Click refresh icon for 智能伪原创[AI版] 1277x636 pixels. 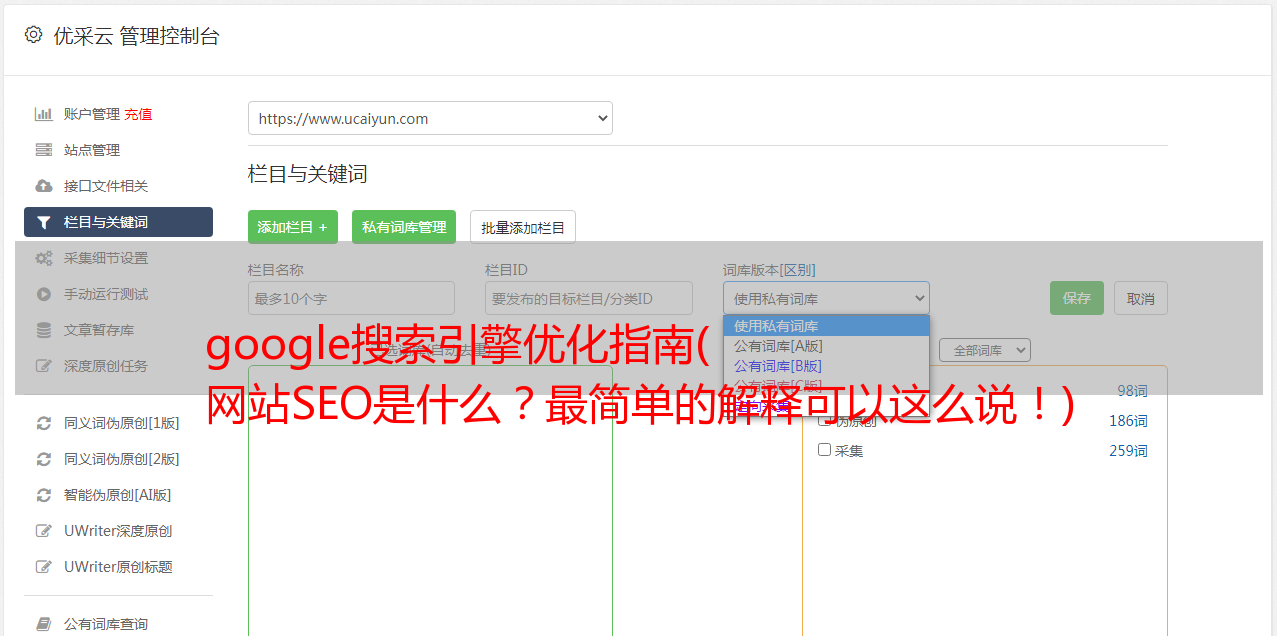click(x=43, y=495)
